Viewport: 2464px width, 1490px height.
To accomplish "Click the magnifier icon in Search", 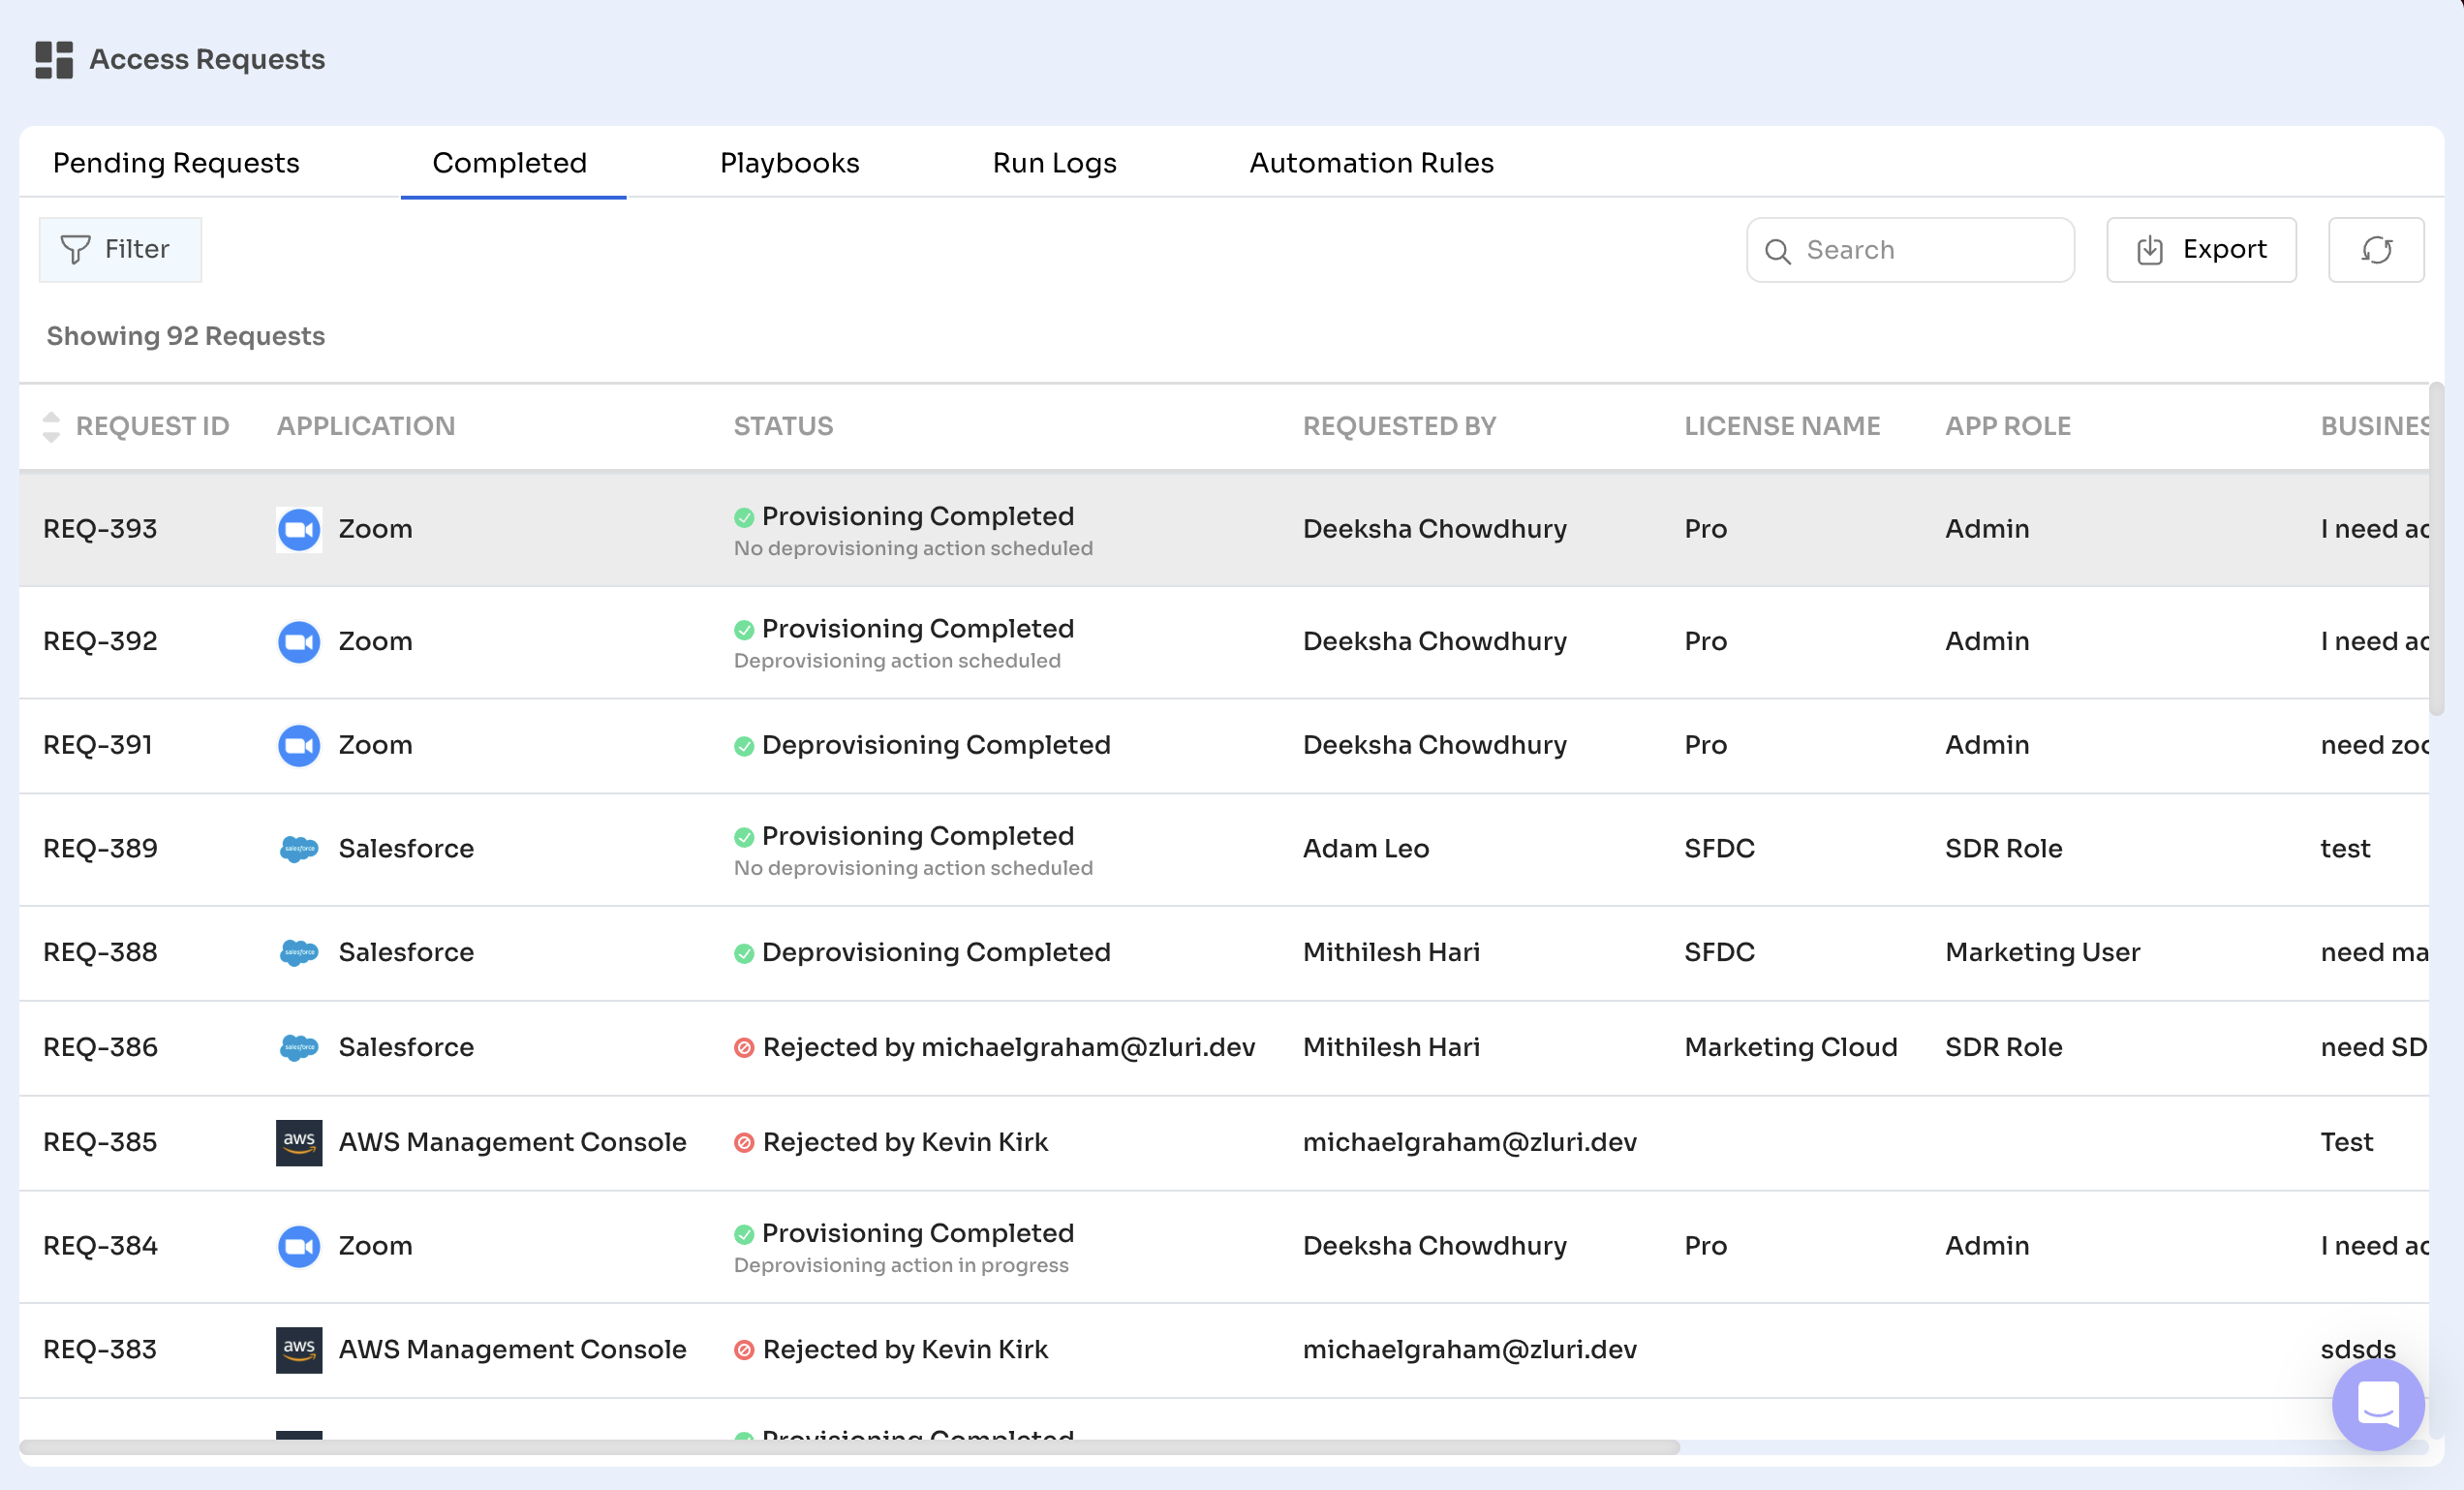I will (1777, 251).
